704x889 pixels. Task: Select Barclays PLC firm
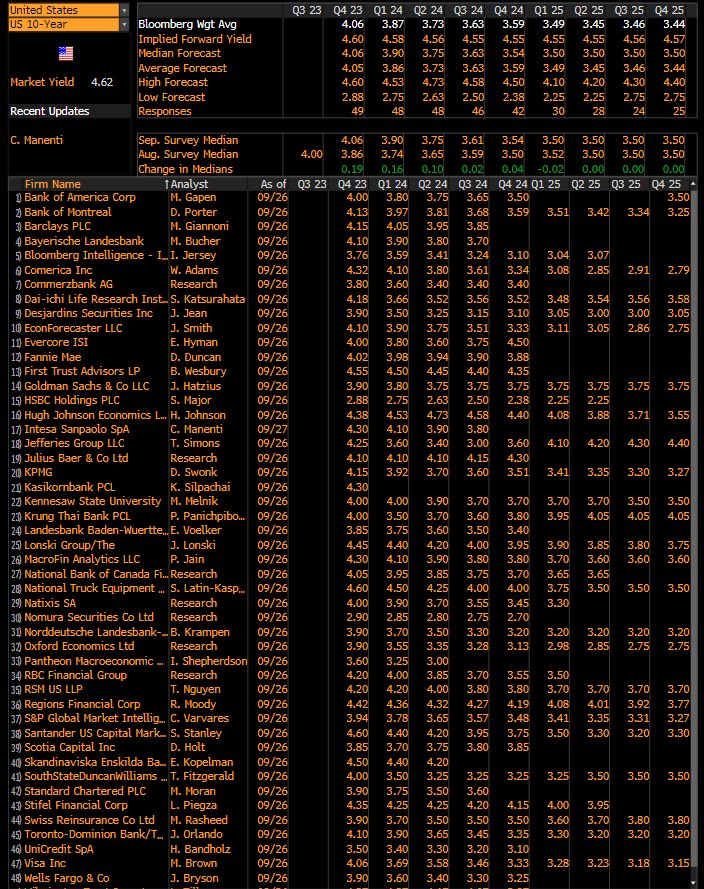click(x=57, y=226)
